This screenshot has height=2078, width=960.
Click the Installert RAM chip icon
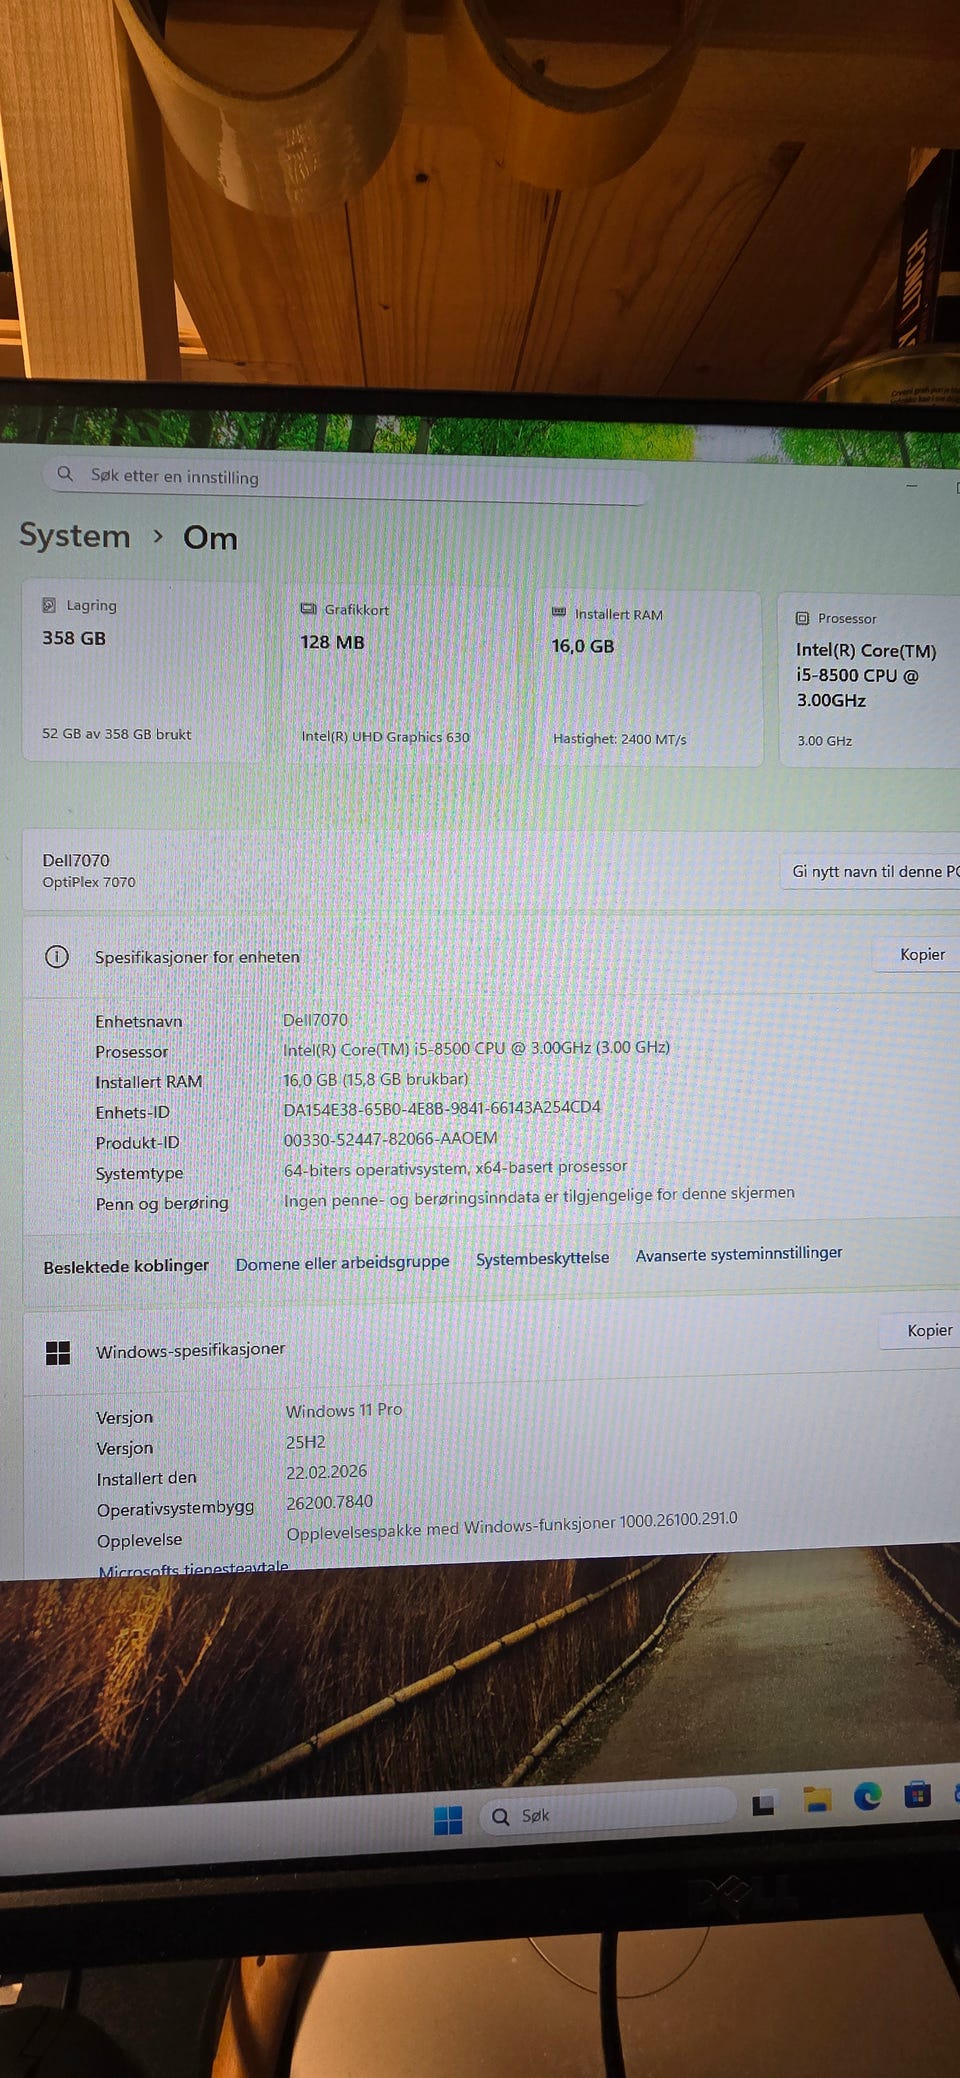tap(559, 612)
